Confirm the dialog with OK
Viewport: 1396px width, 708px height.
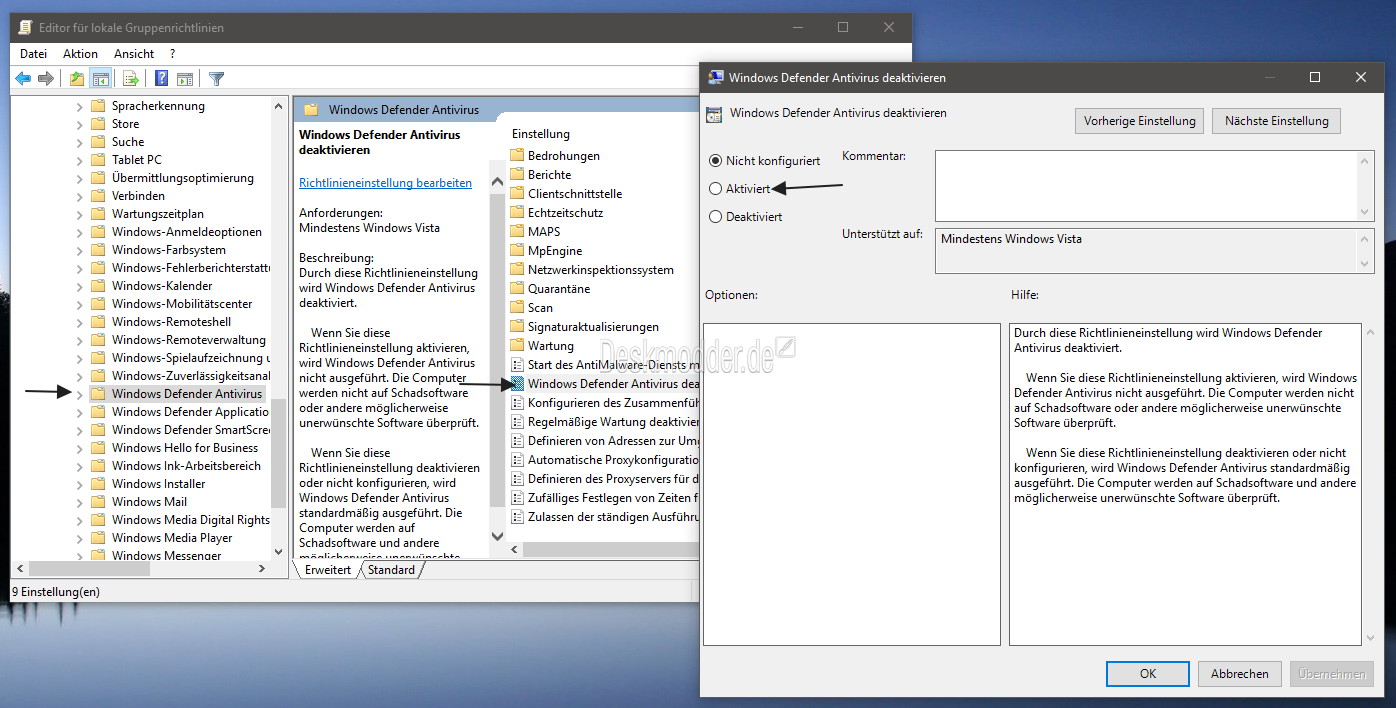(x=1148, y=674)
